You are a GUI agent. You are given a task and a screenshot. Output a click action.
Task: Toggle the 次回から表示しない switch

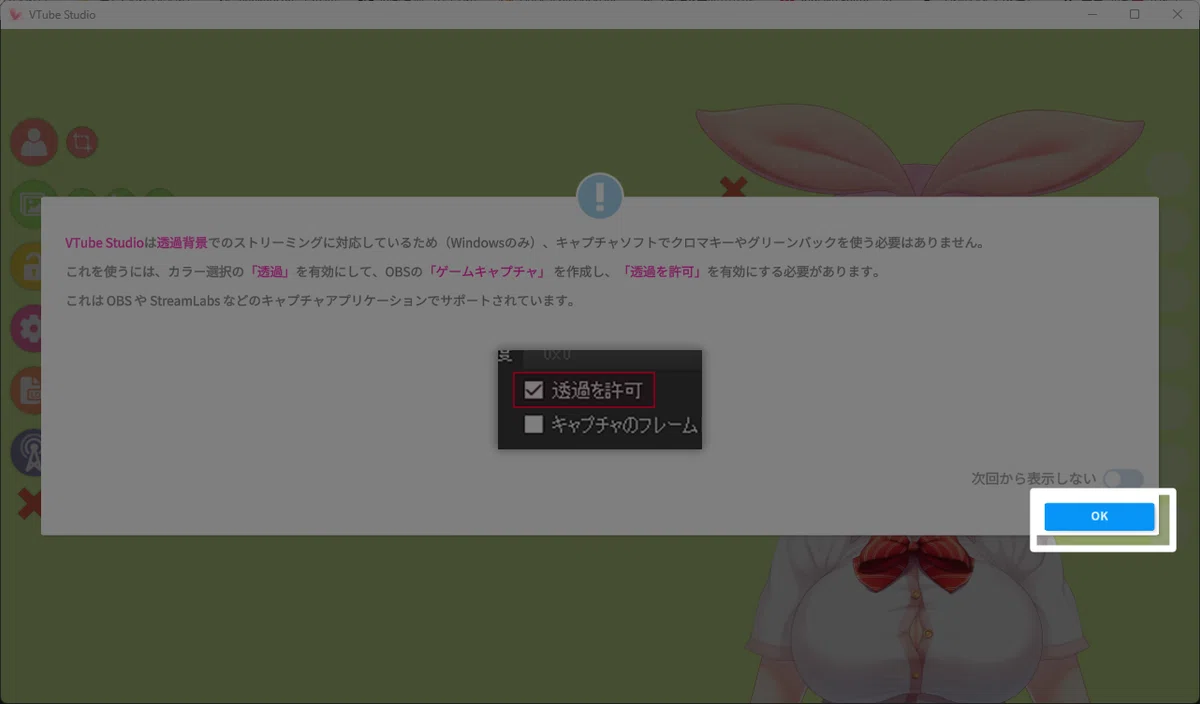click(x=1123, y=479)
